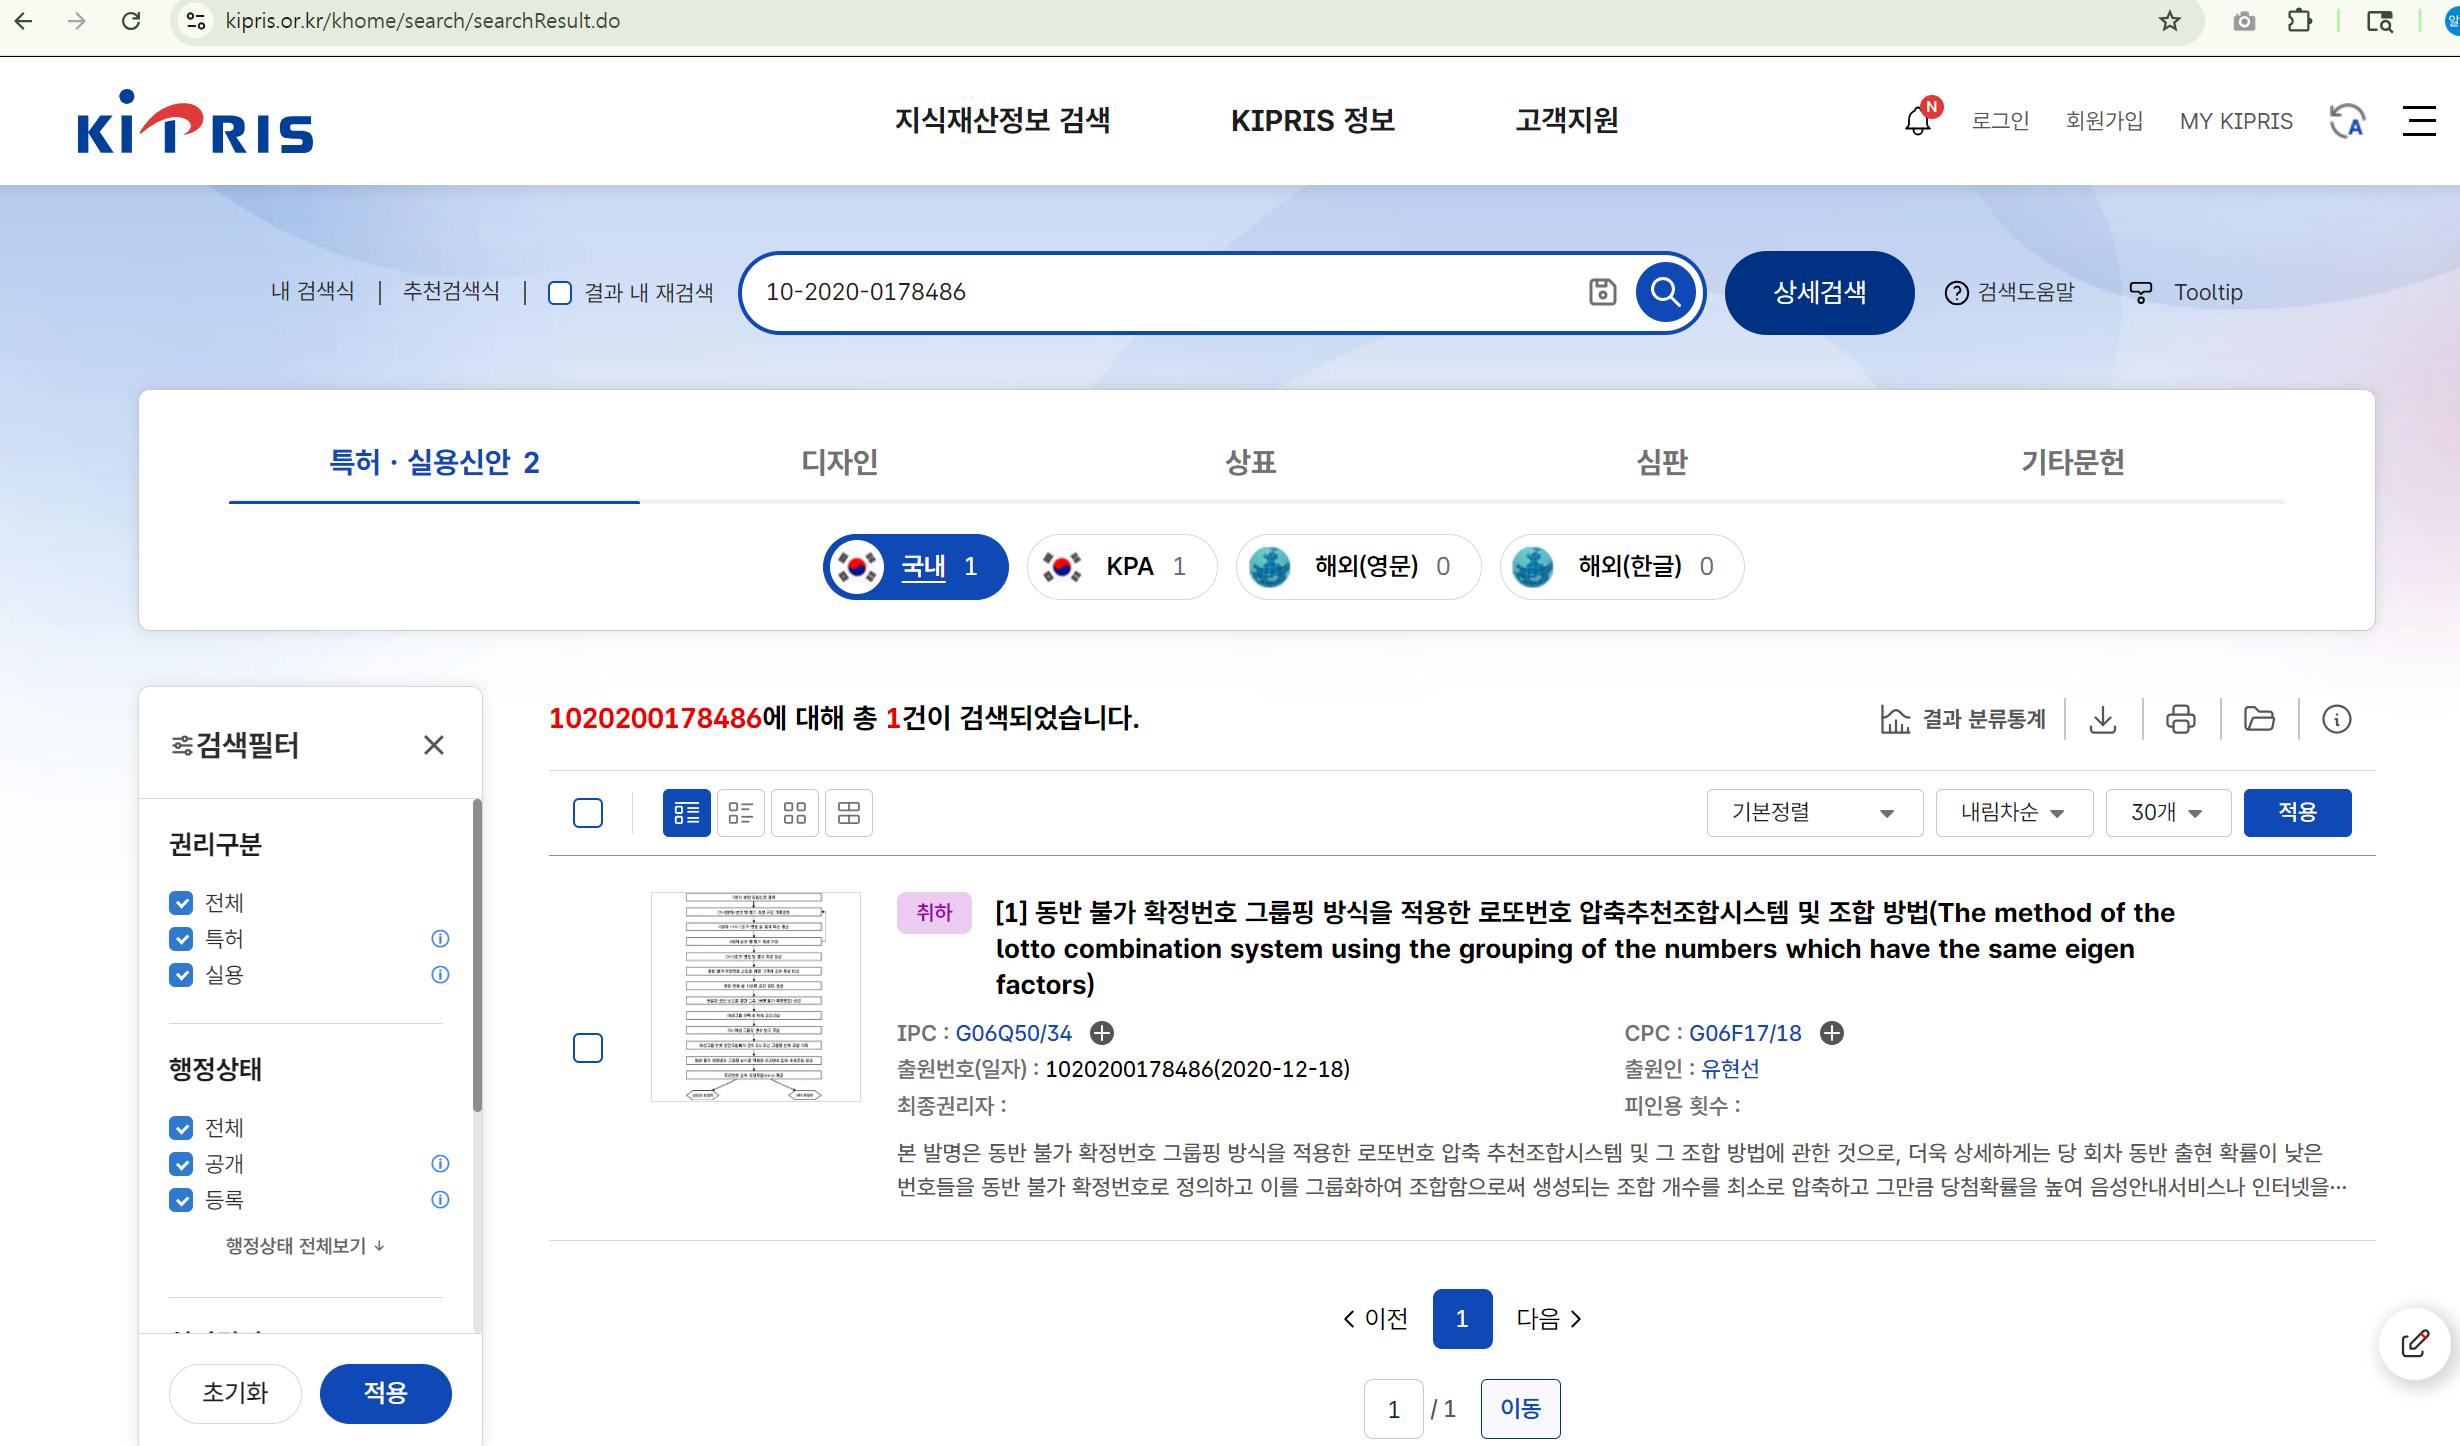Switch to 심판 tab
The image size is (2460, 1446).
1662,462
